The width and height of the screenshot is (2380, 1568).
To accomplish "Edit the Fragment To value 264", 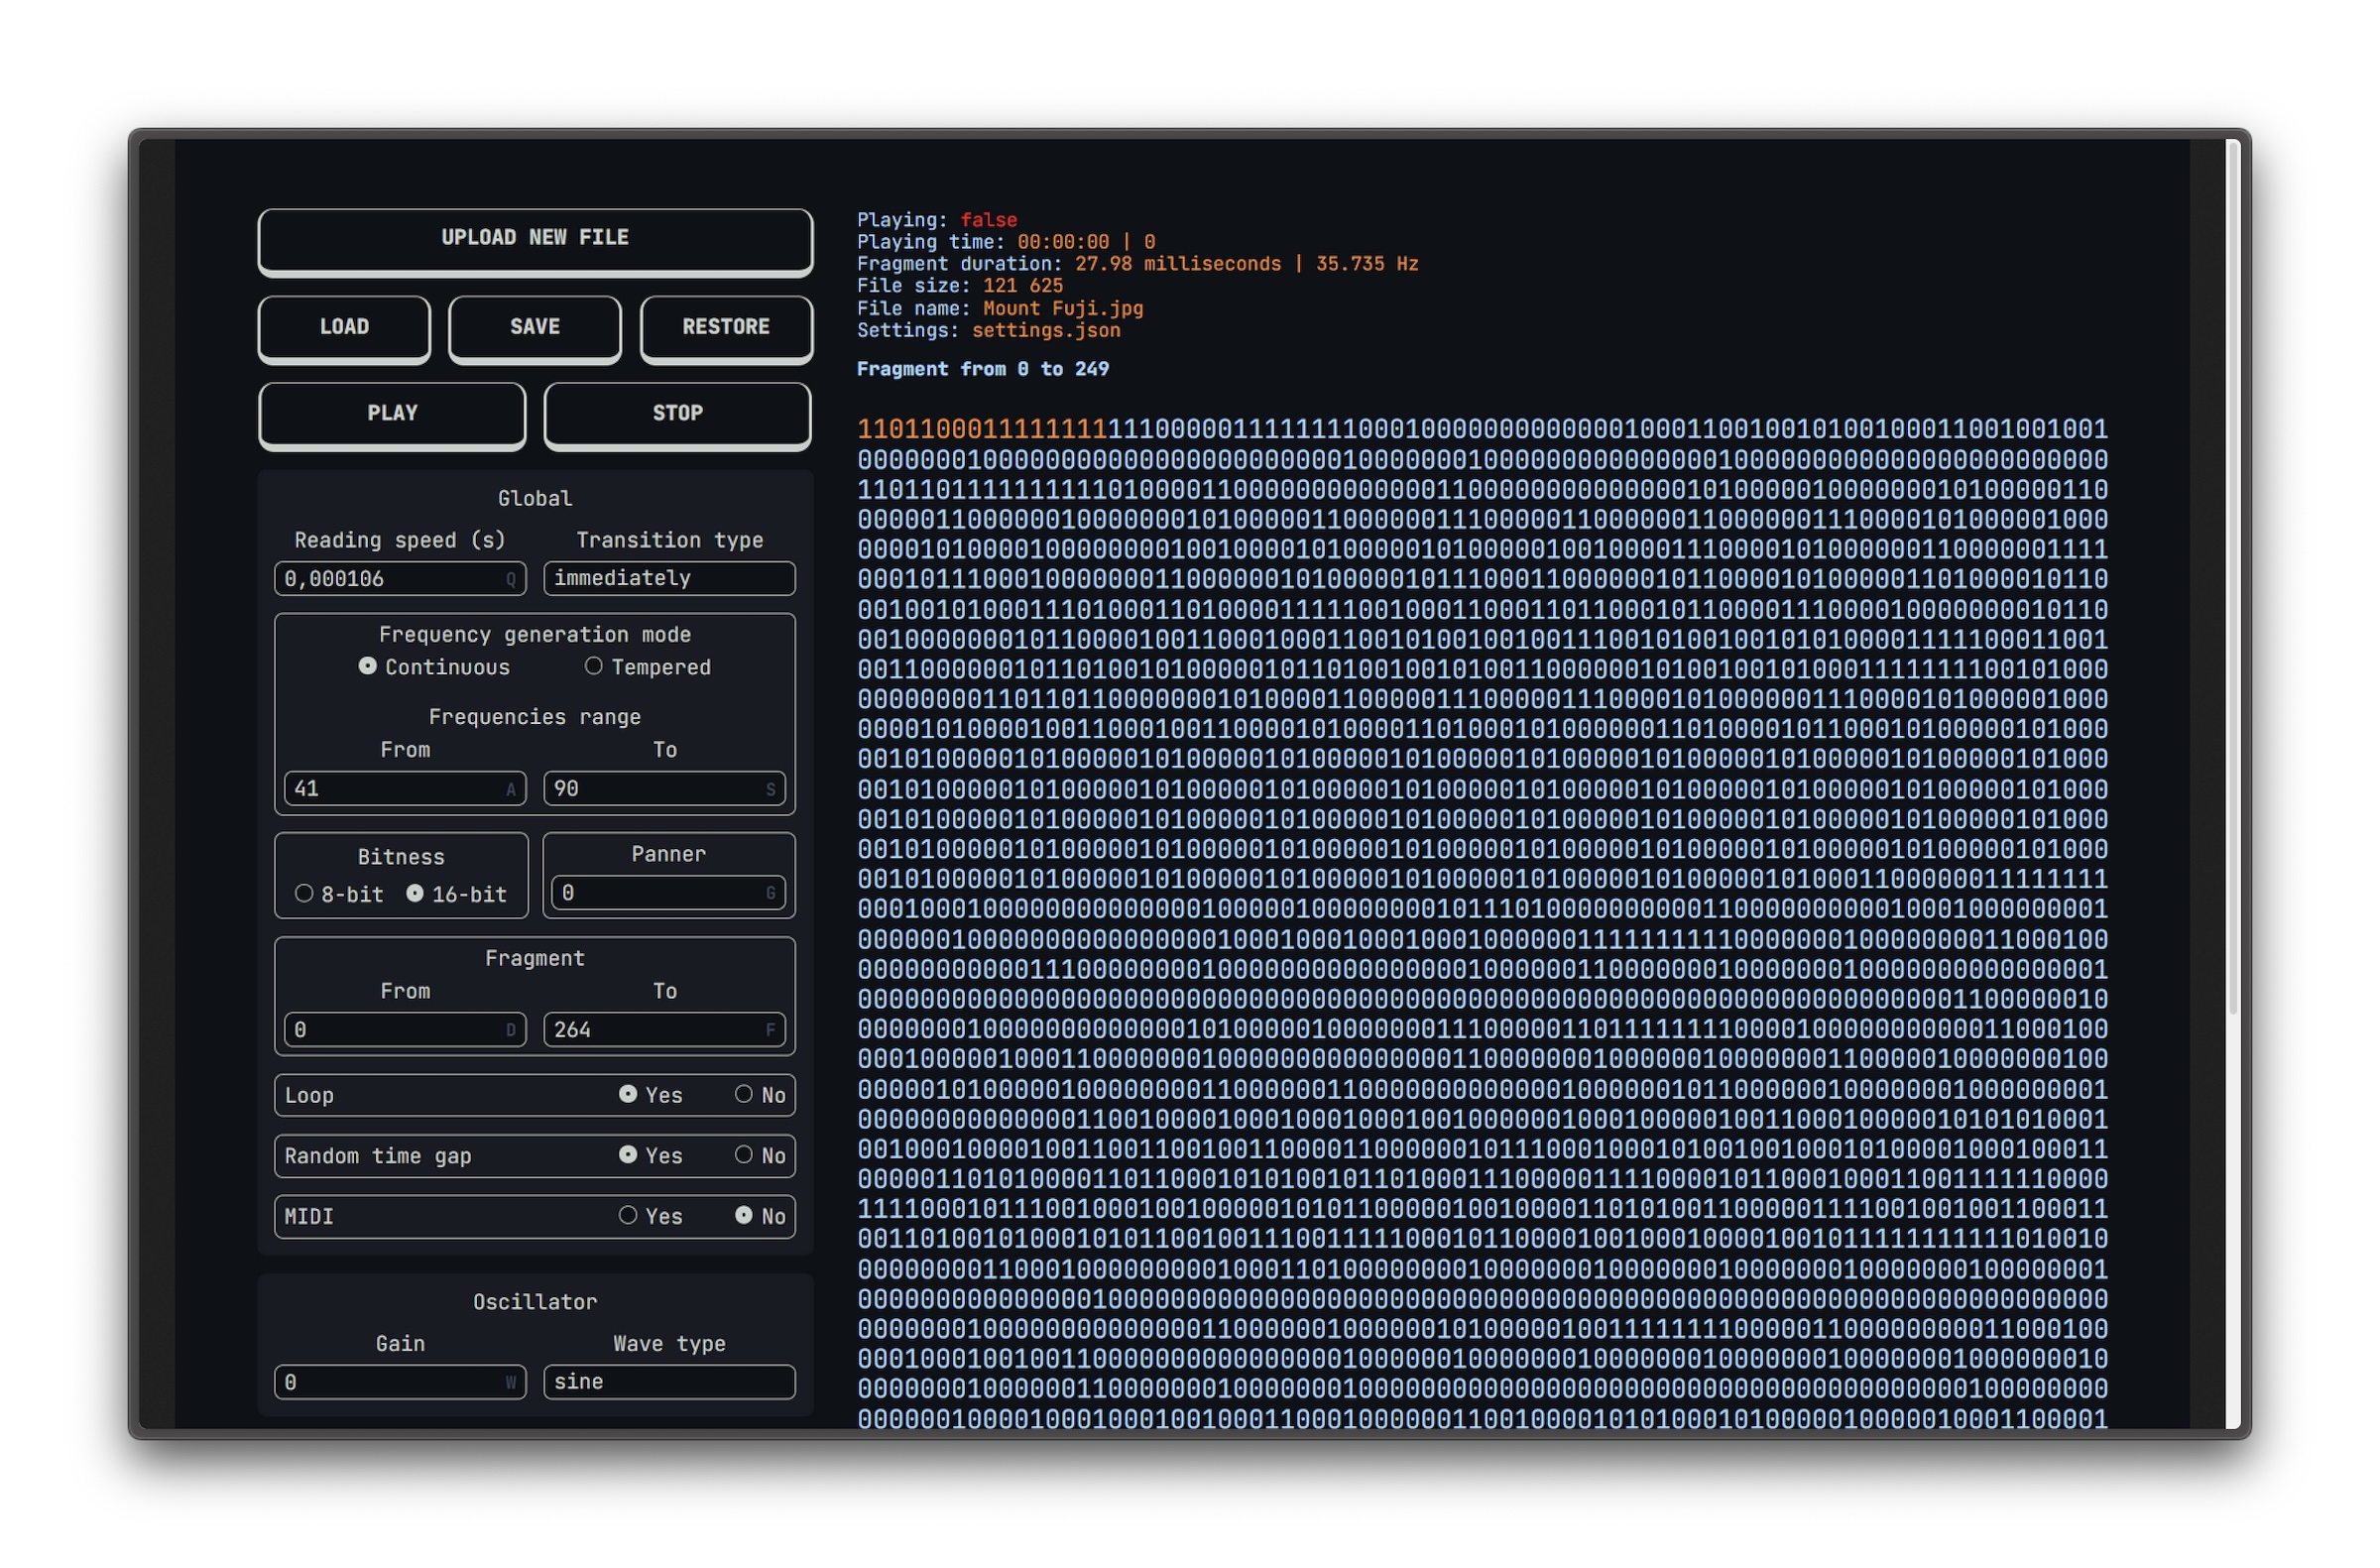I will point(664,1030).
